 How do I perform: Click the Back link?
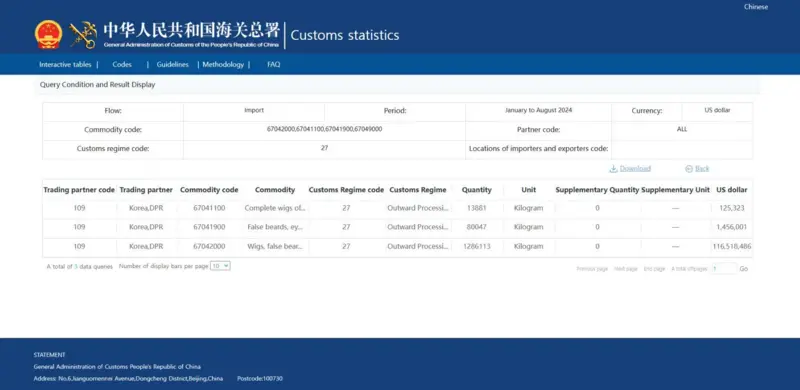[702, 168]
